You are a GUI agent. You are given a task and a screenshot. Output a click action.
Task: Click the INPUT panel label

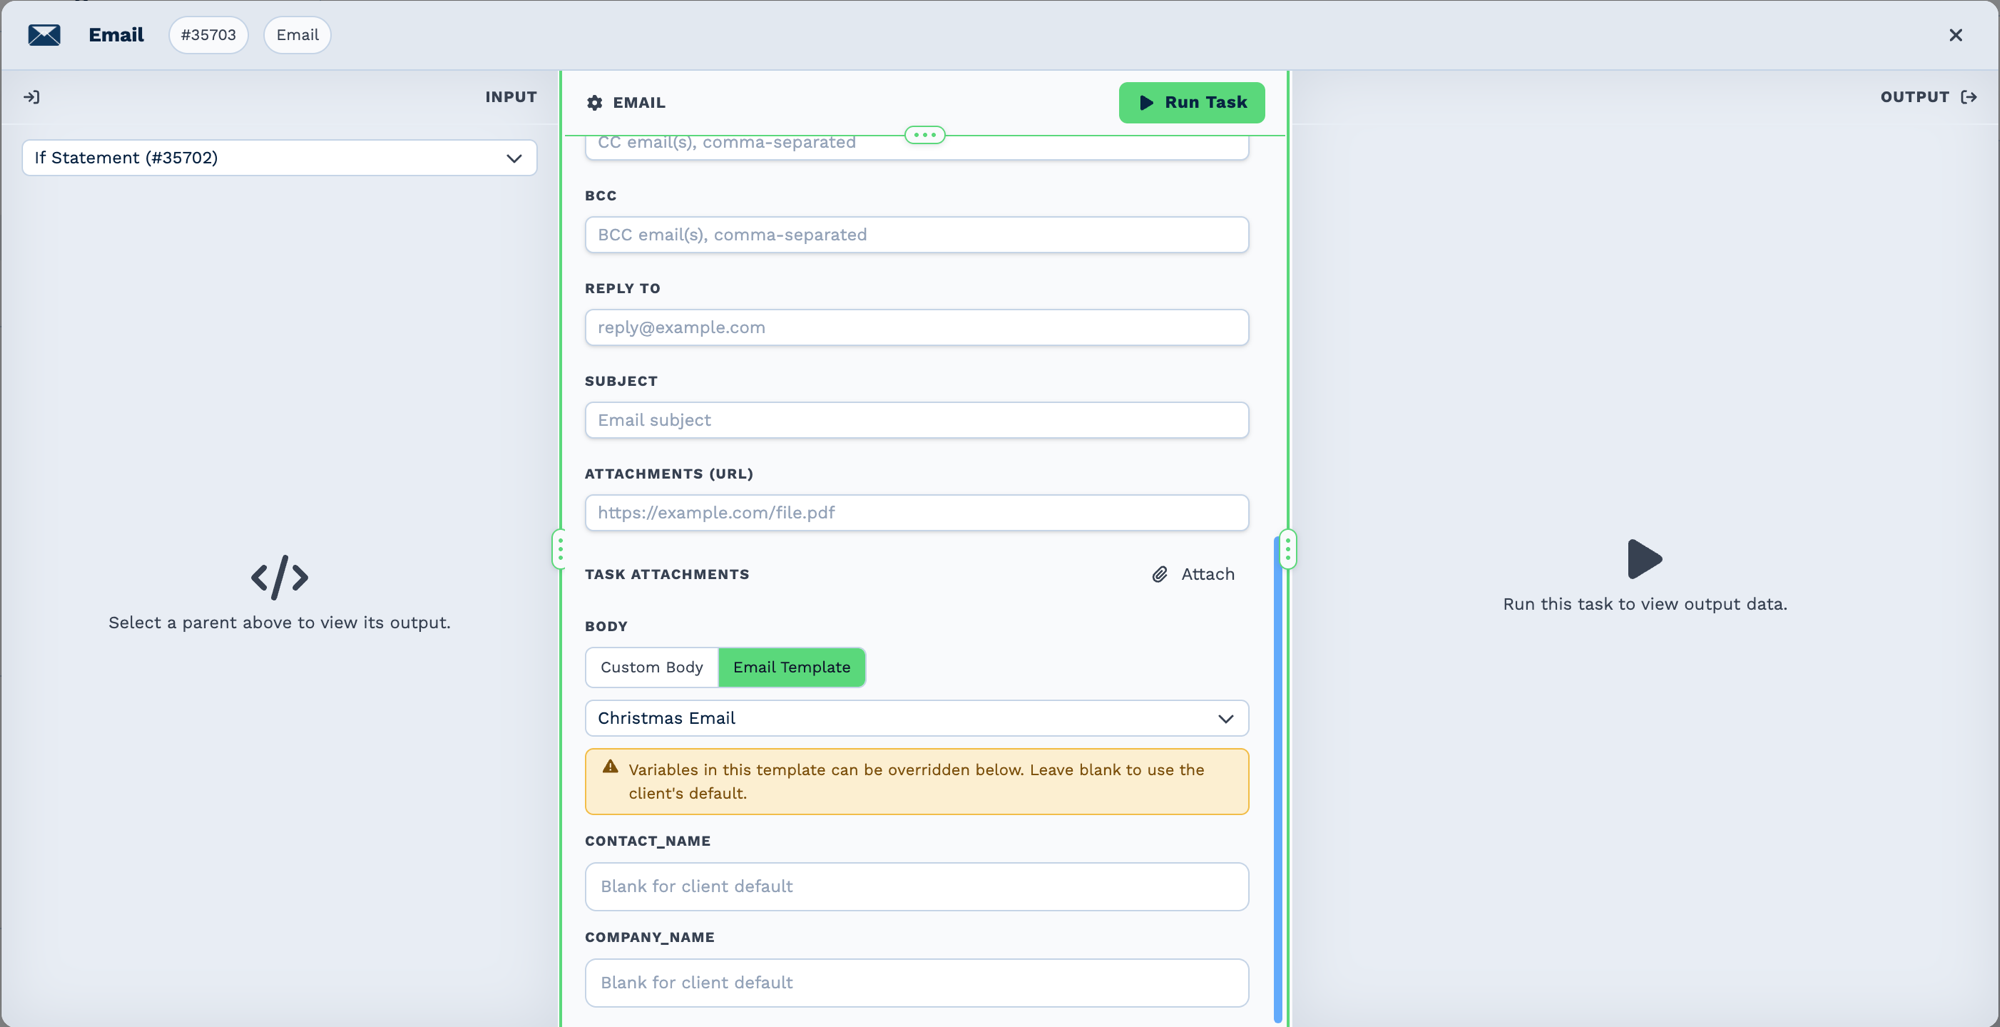(511, 97)
